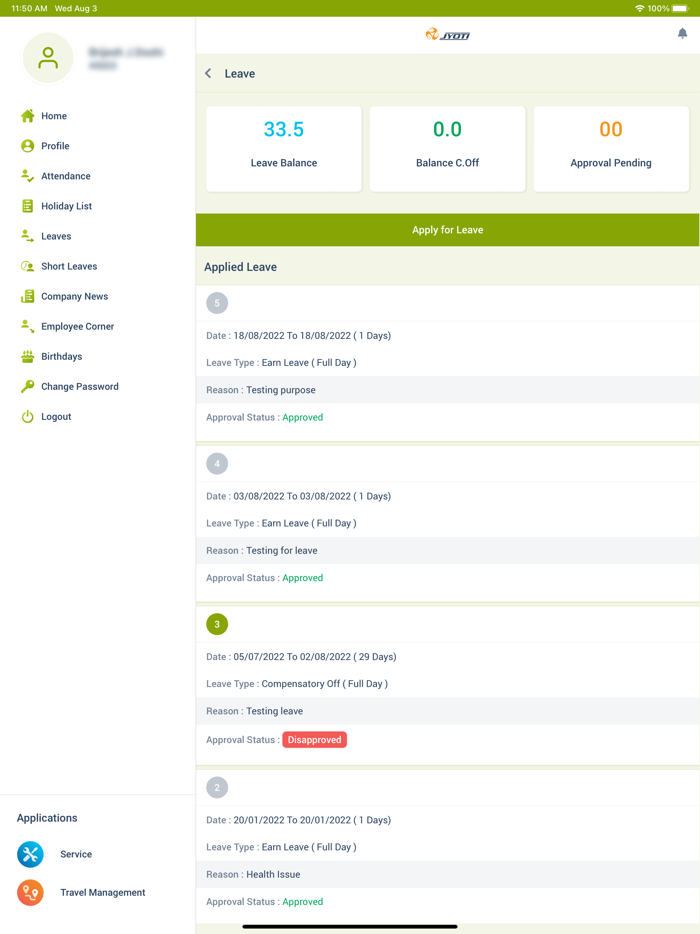Select the 03/08/2022 leave date row
This screenshot has width=700, height=934.
click(x=447, y=496)
